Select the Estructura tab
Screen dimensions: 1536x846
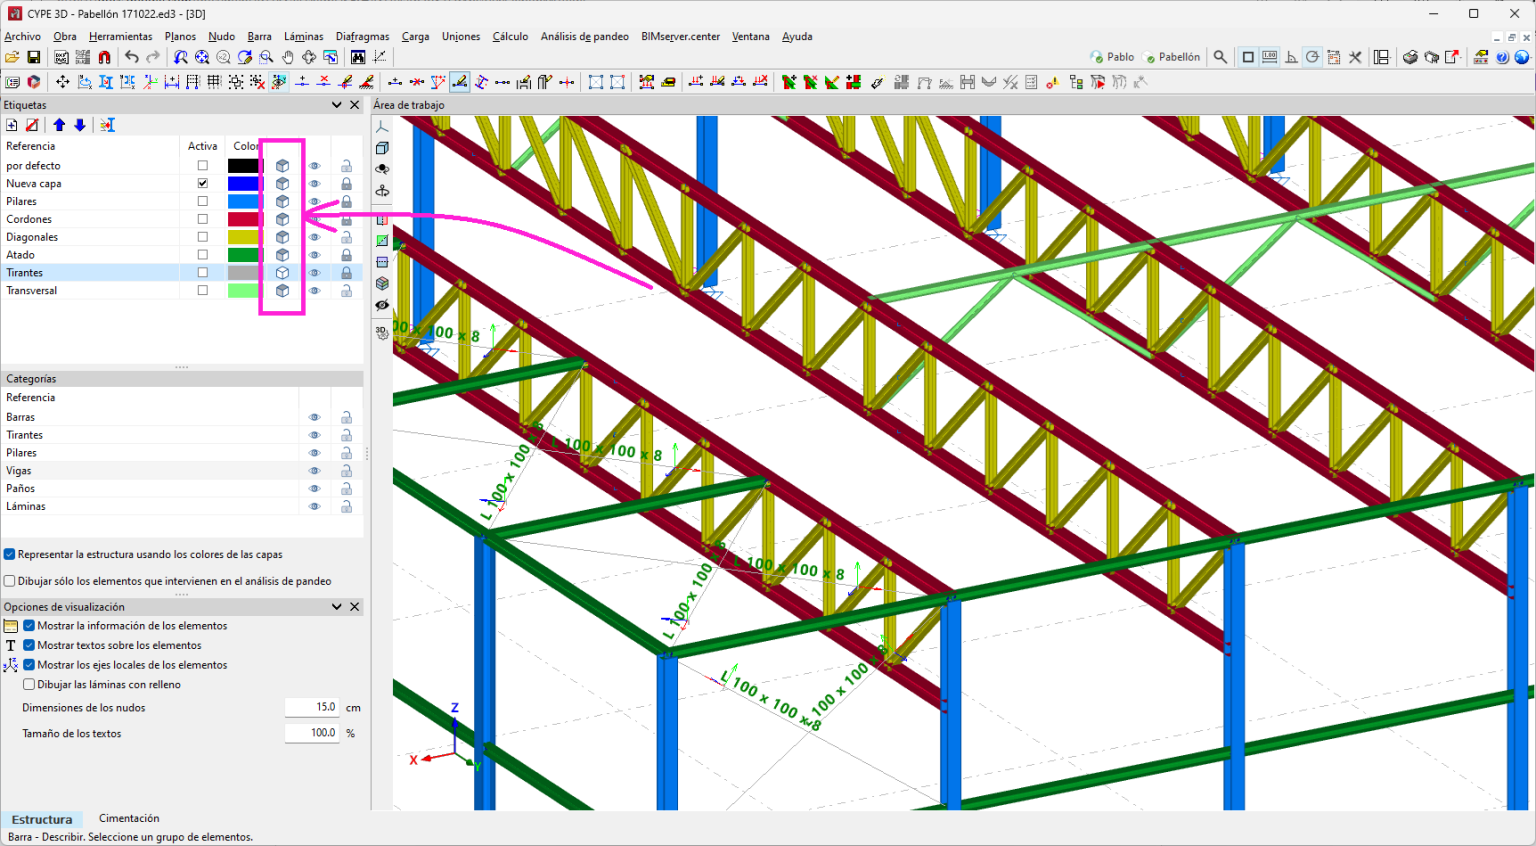(x=42, y=819)
